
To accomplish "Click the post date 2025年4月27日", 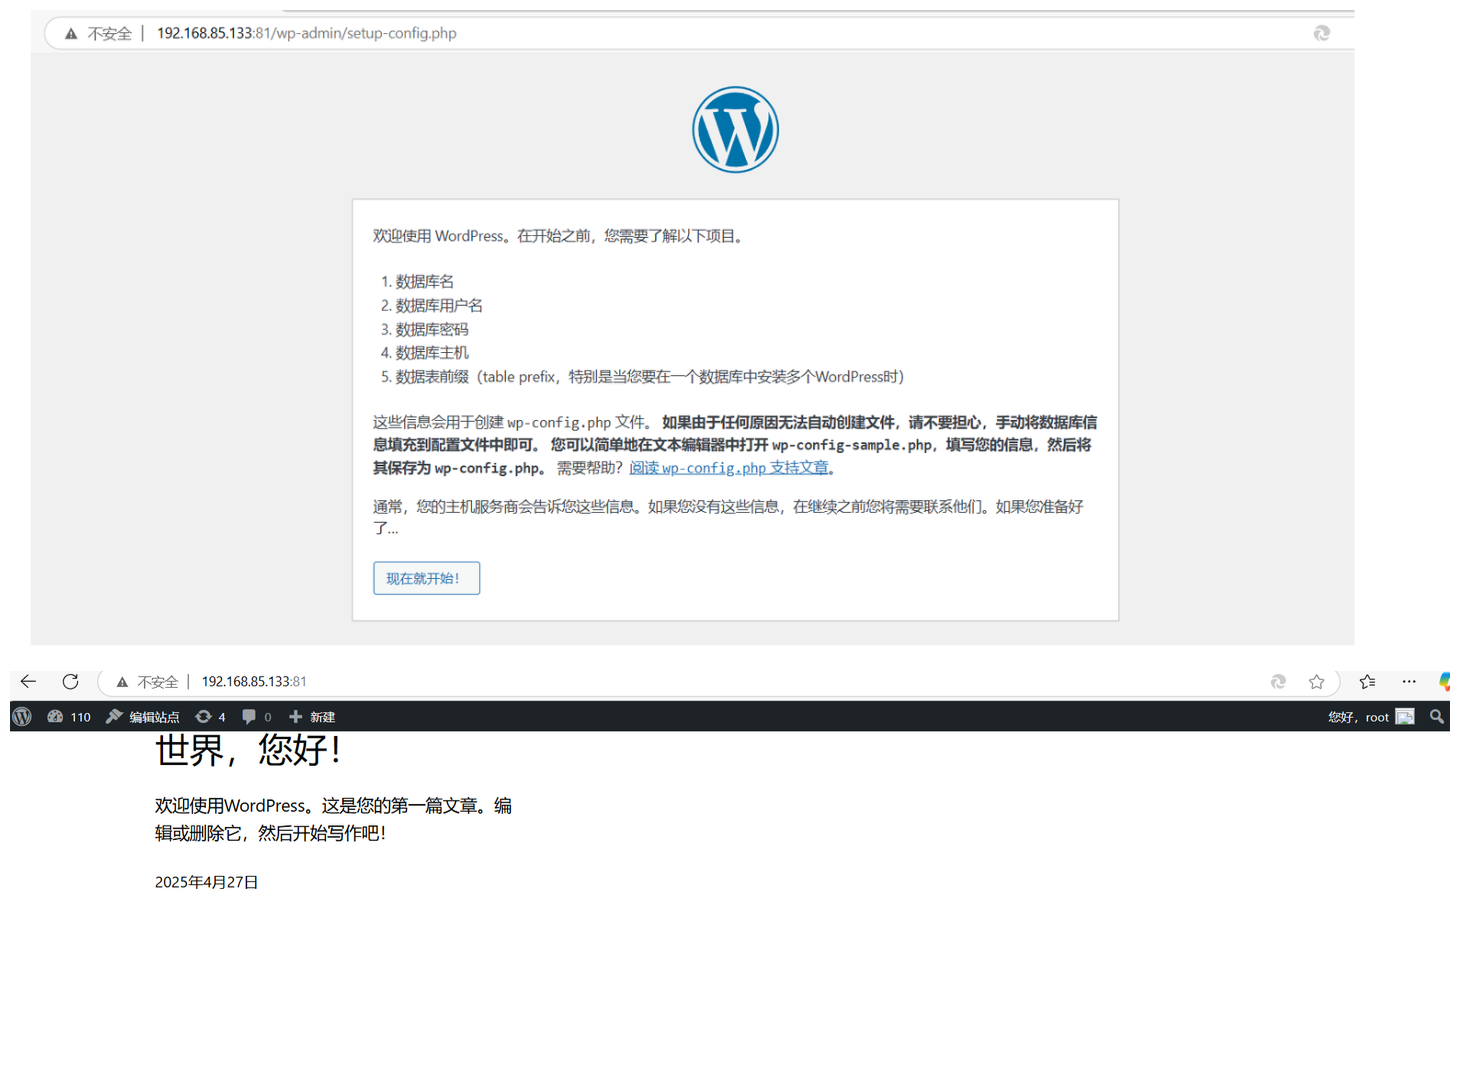I will click(x=206, y=882).
